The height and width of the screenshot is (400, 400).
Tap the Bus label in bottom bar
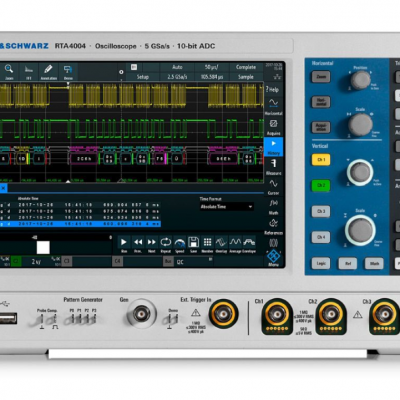coord(168,262)
